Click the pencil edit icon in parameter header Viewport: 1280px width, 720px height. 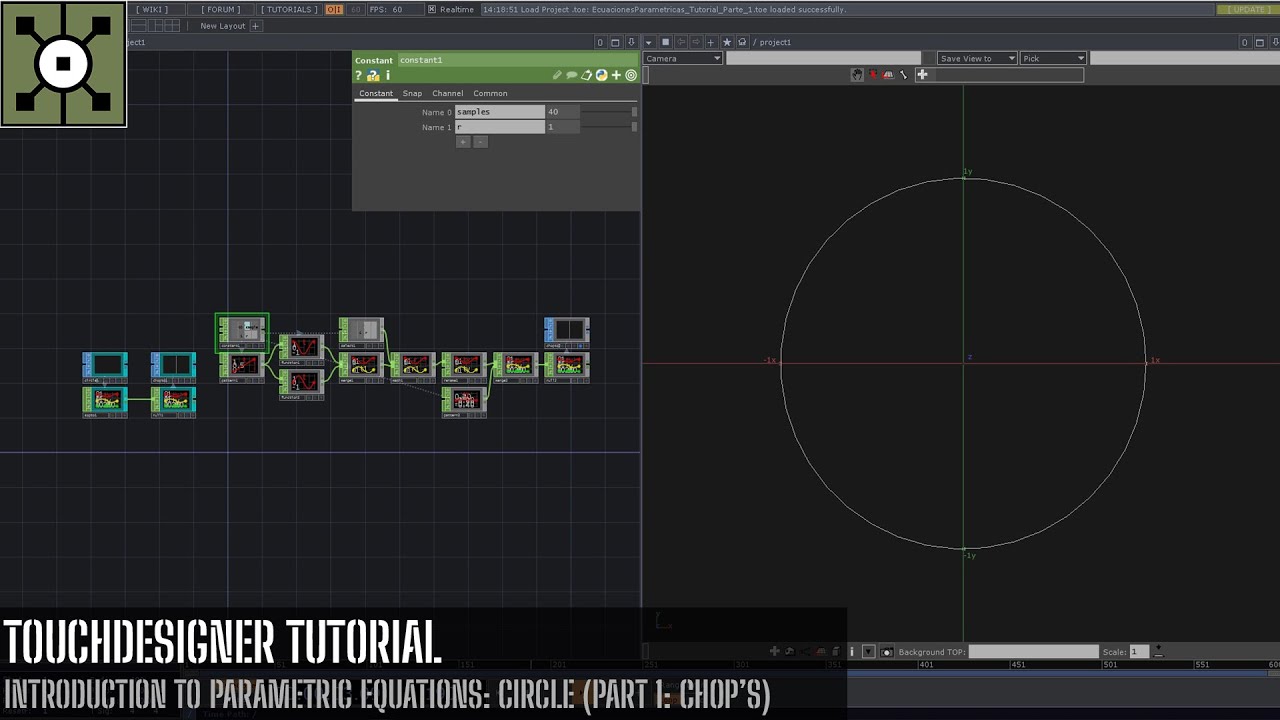(x=557, y=75)
